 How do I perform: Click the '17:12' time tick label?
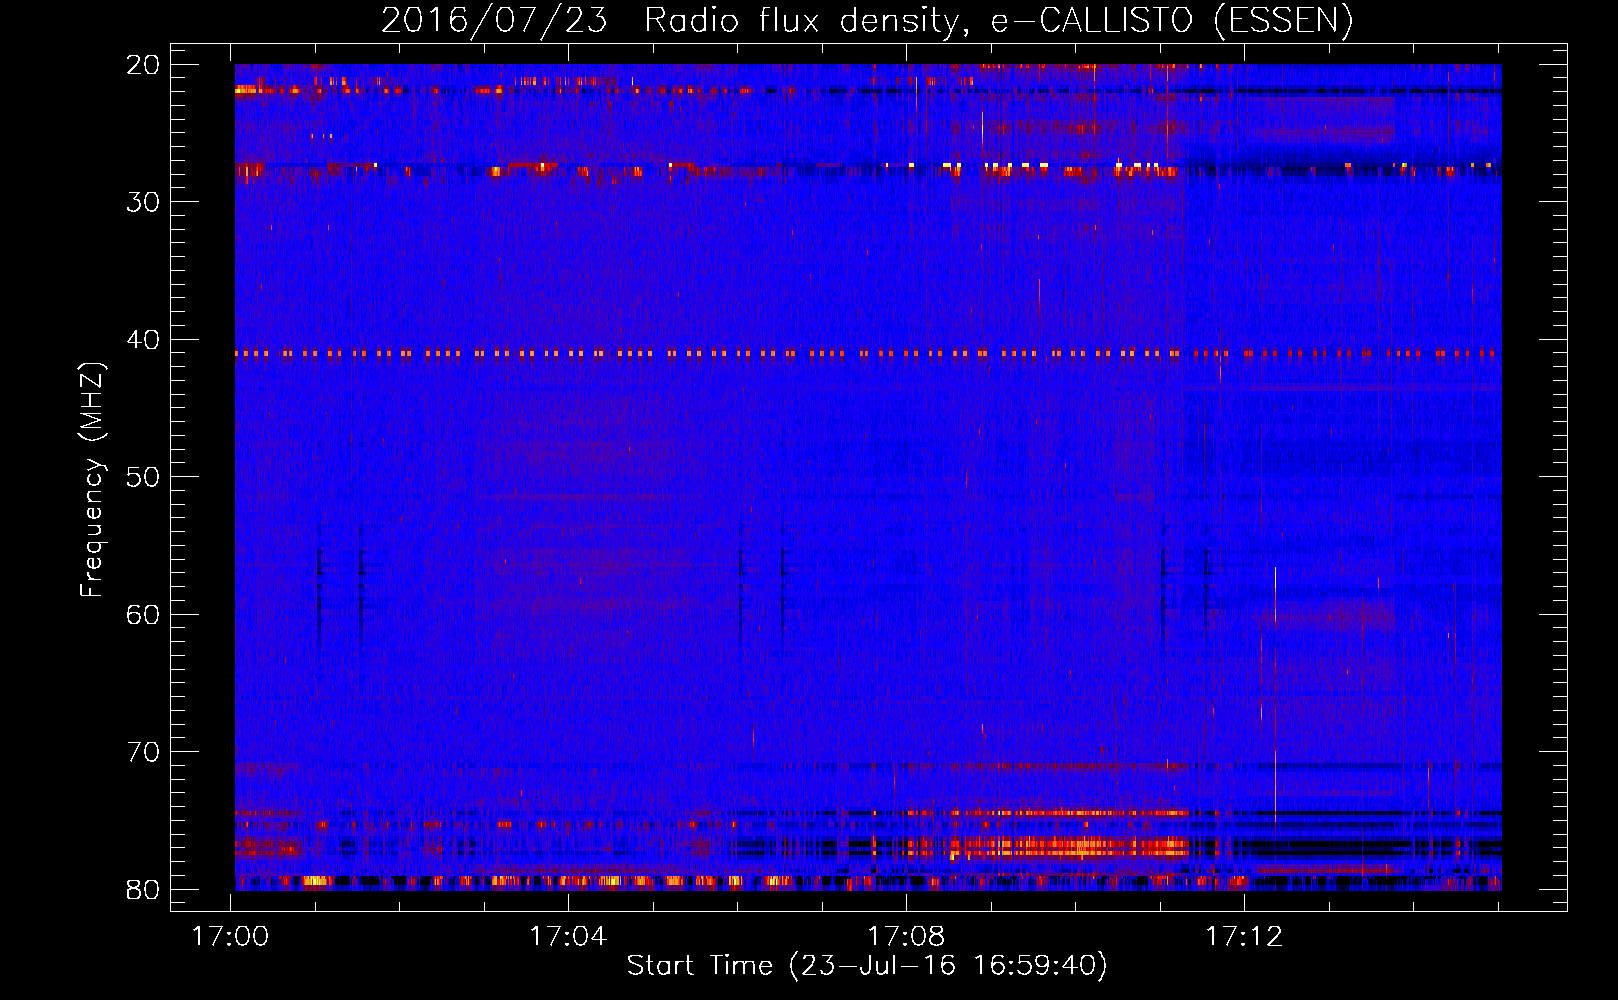[x=1244, y=937]
